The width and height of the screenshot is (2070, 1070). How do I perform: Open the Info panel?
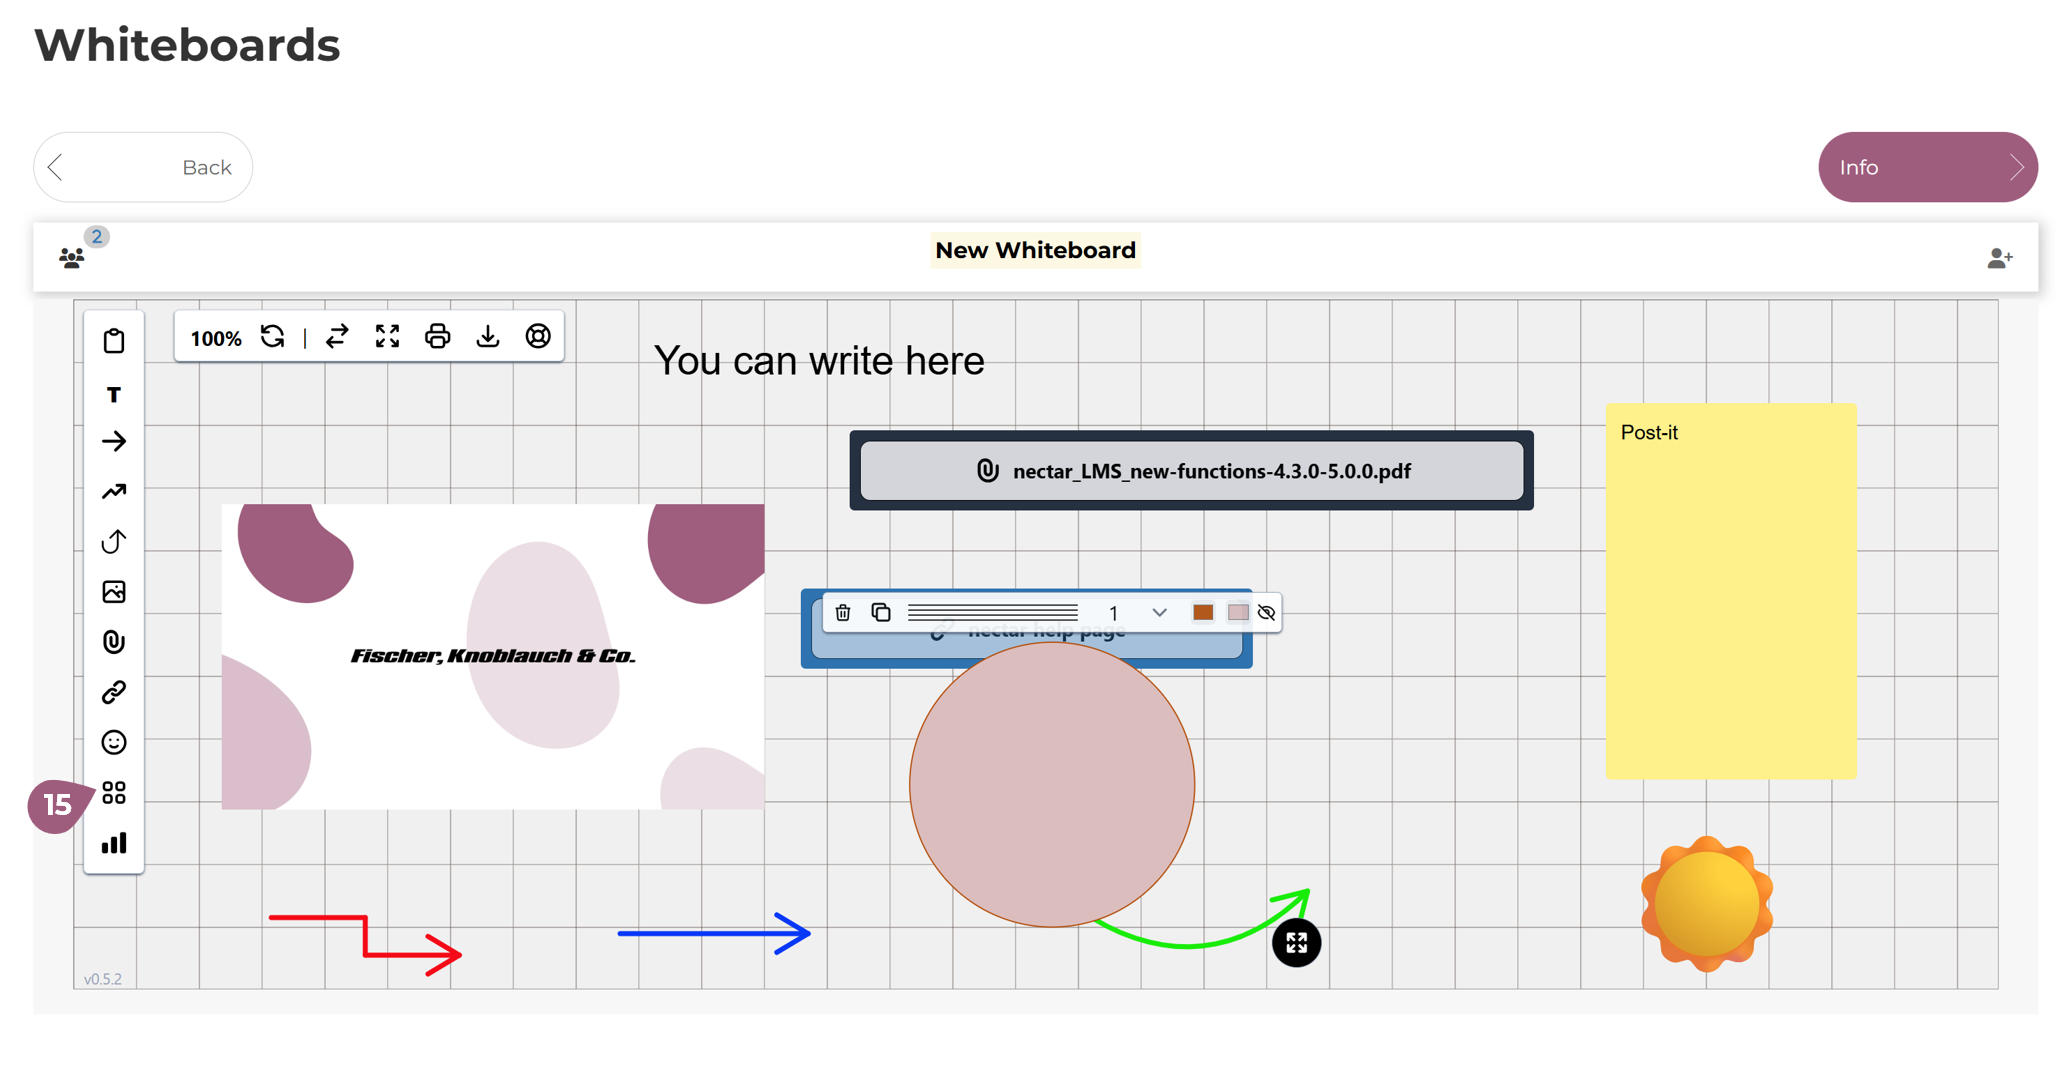pyautogui.click(x=1927, y=167)
